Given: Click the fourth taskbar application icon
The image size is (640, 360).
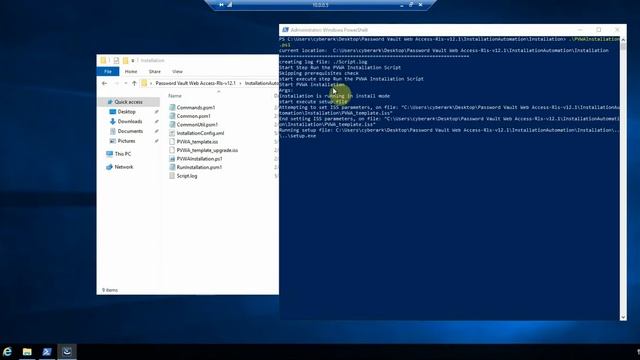Looking at the screenshot, I should [x=67, y=351].
